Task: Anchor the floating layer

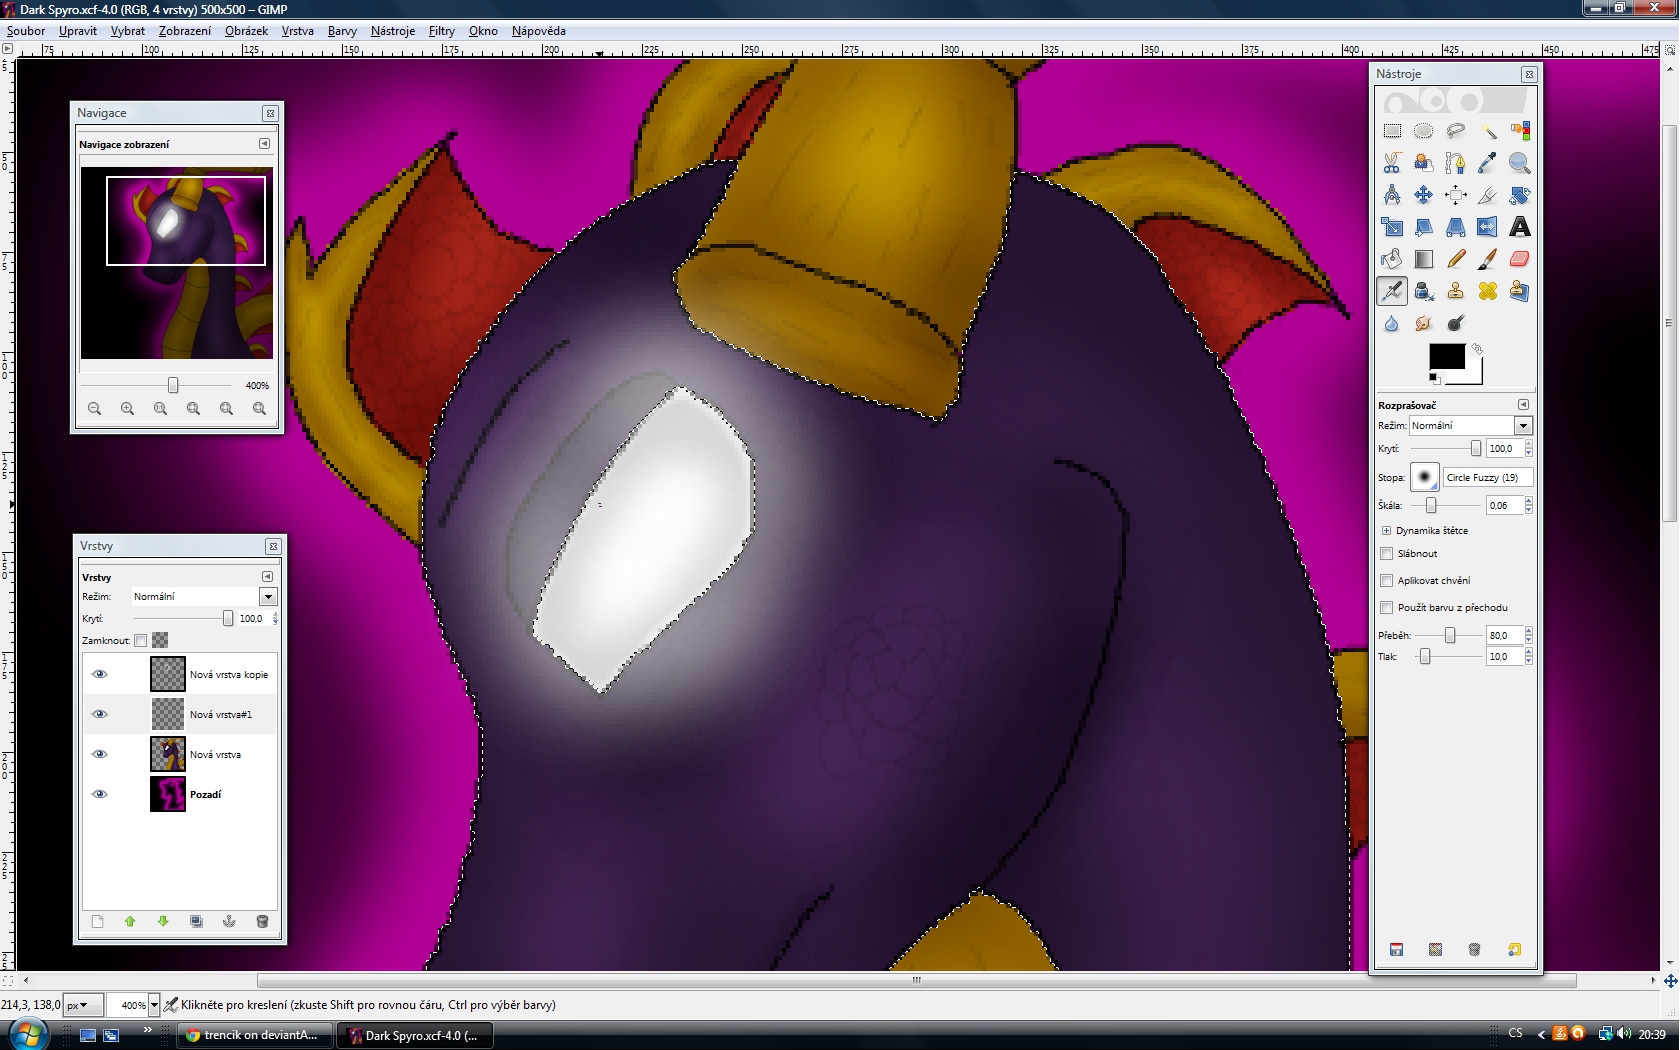Action: click(229, 922)
